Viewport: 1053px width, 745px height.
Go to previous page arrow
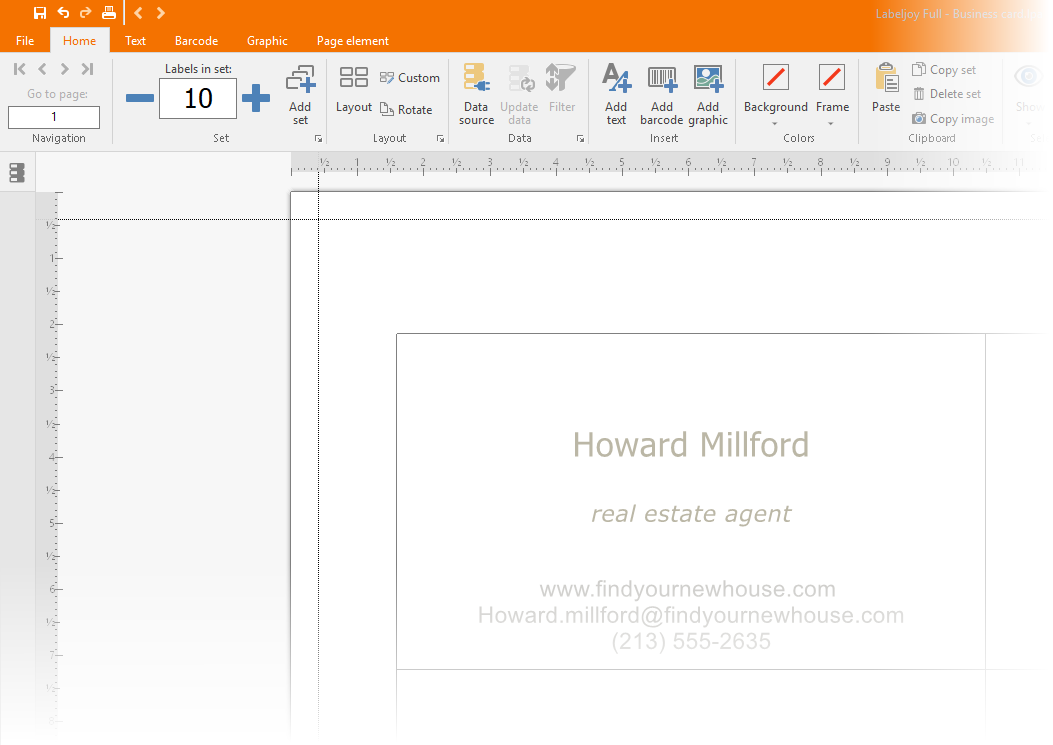42,69
